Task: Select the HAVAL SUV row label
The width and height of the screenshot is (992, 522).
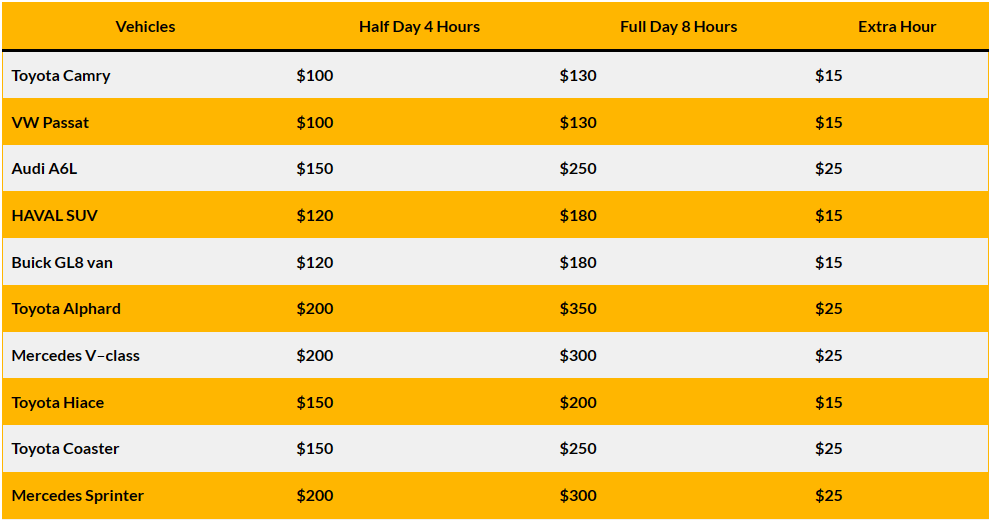Action: (54, 215)
